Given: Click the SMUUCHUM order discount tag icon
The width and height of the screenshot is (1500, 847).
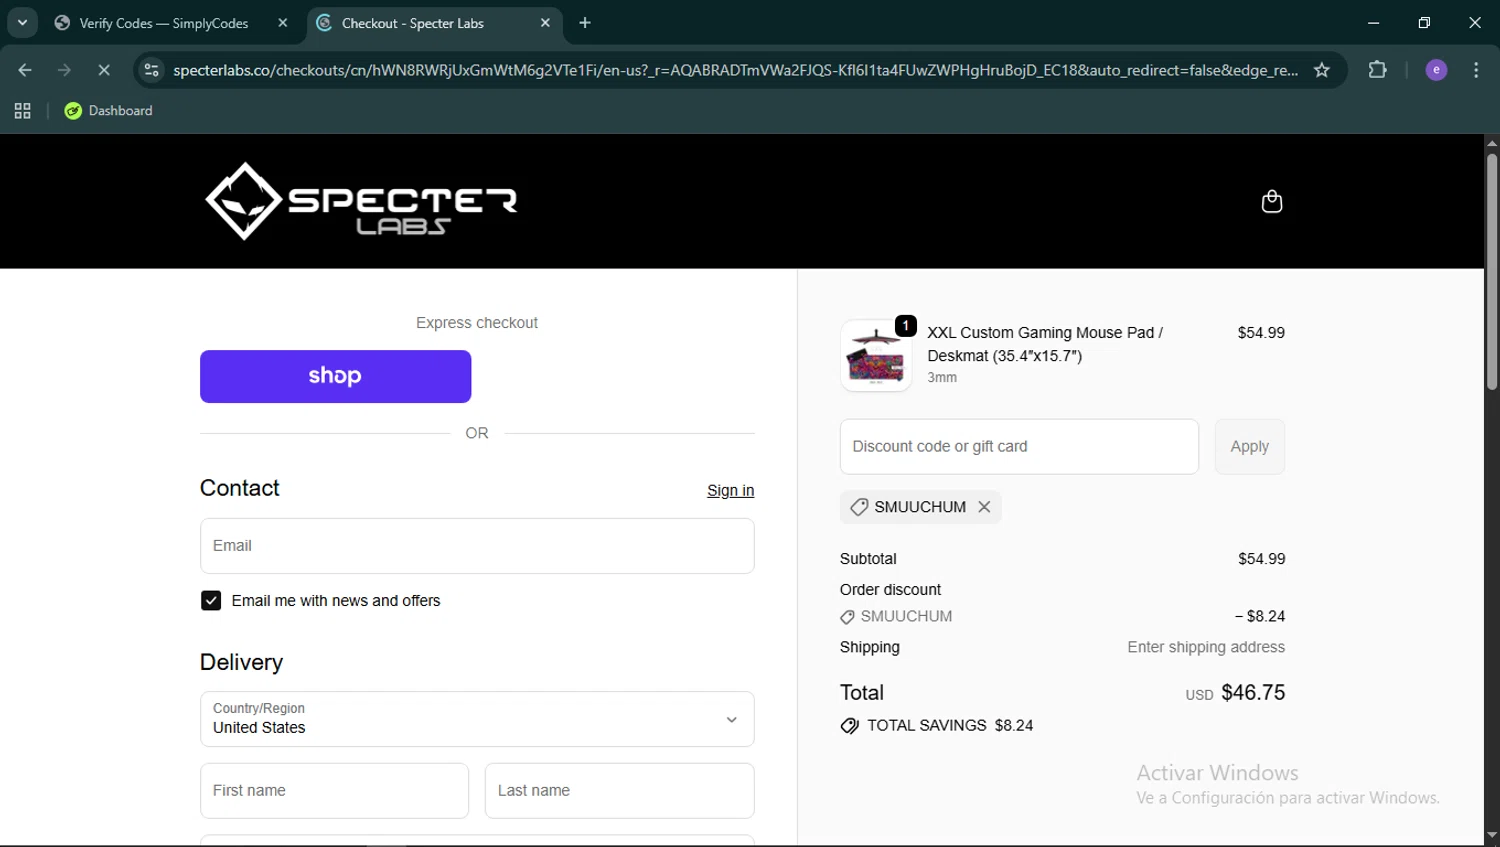Looking at the screenshot, I should 847,617.
